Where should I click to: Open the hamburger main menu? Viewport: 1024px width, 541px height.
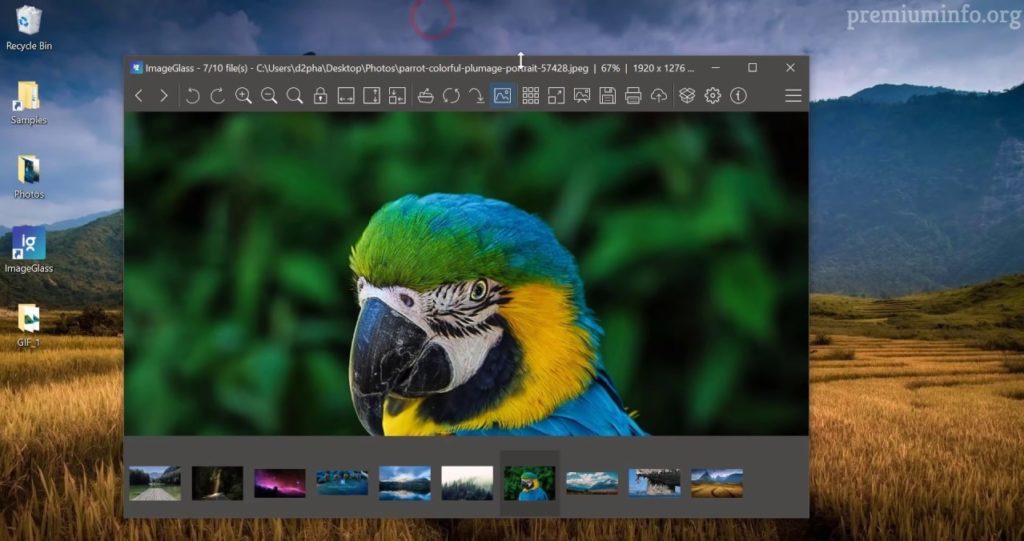coord(793,96)
